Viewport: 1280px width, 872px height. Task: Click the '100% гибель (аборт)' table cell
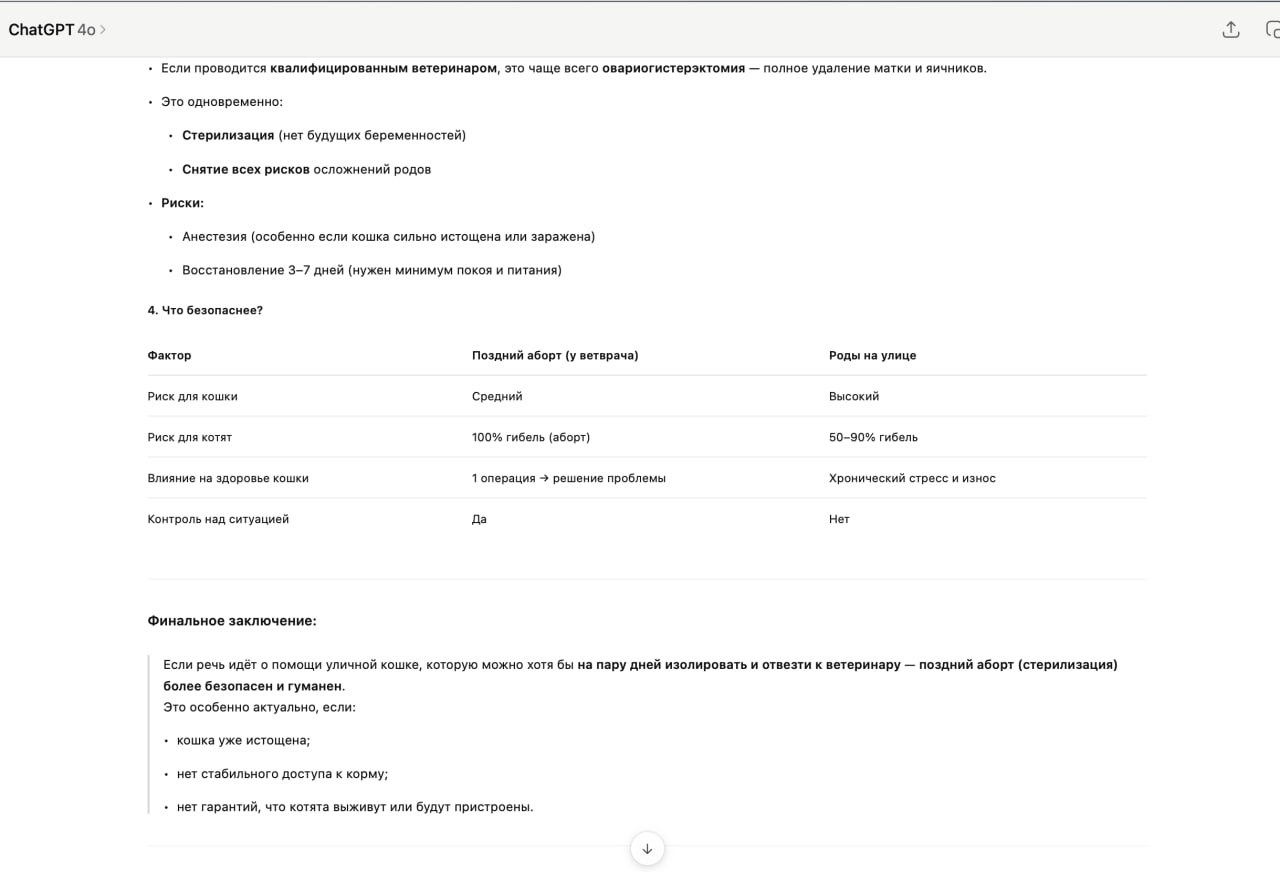pyautogui.click(x=531, y=437)
